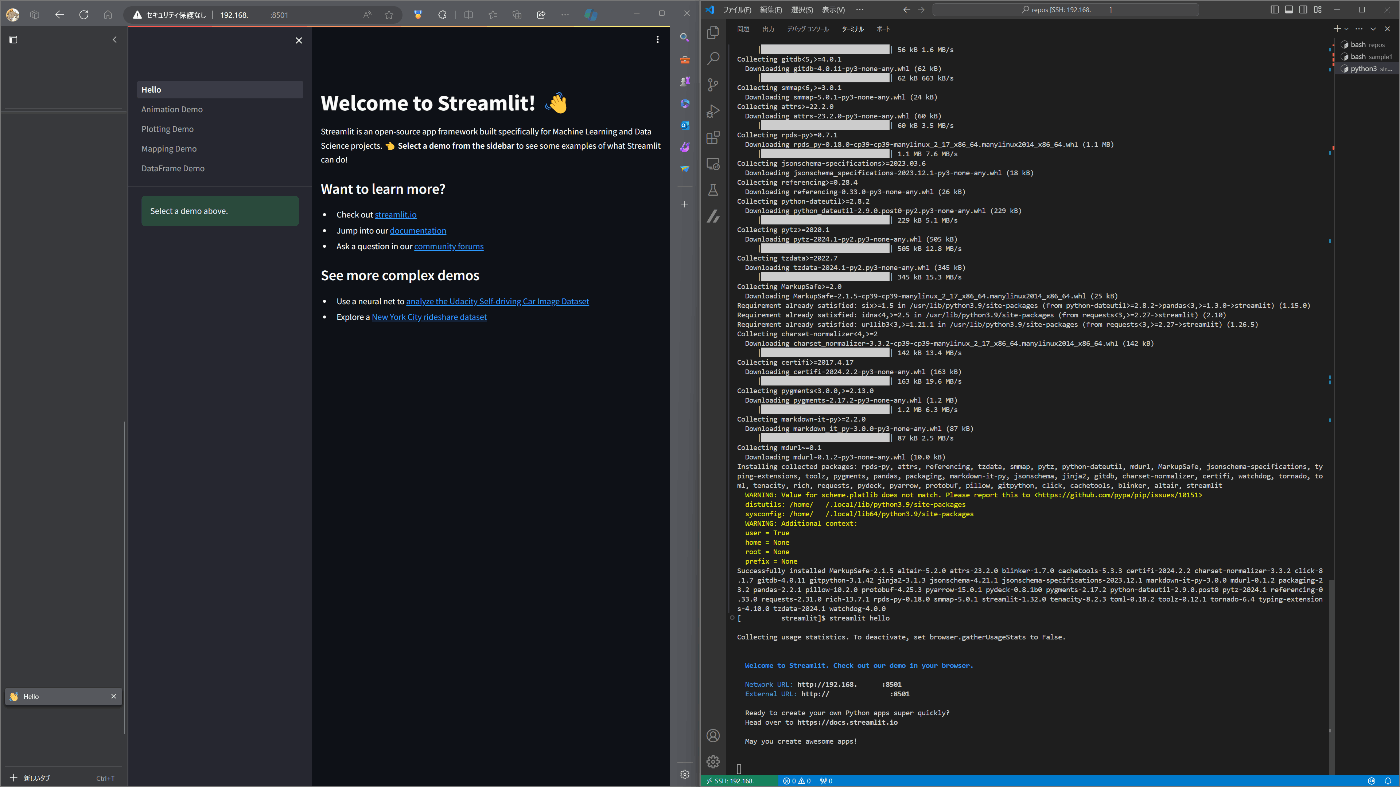
Task: Add this page to Edge favorites
Action: (389, 14)
